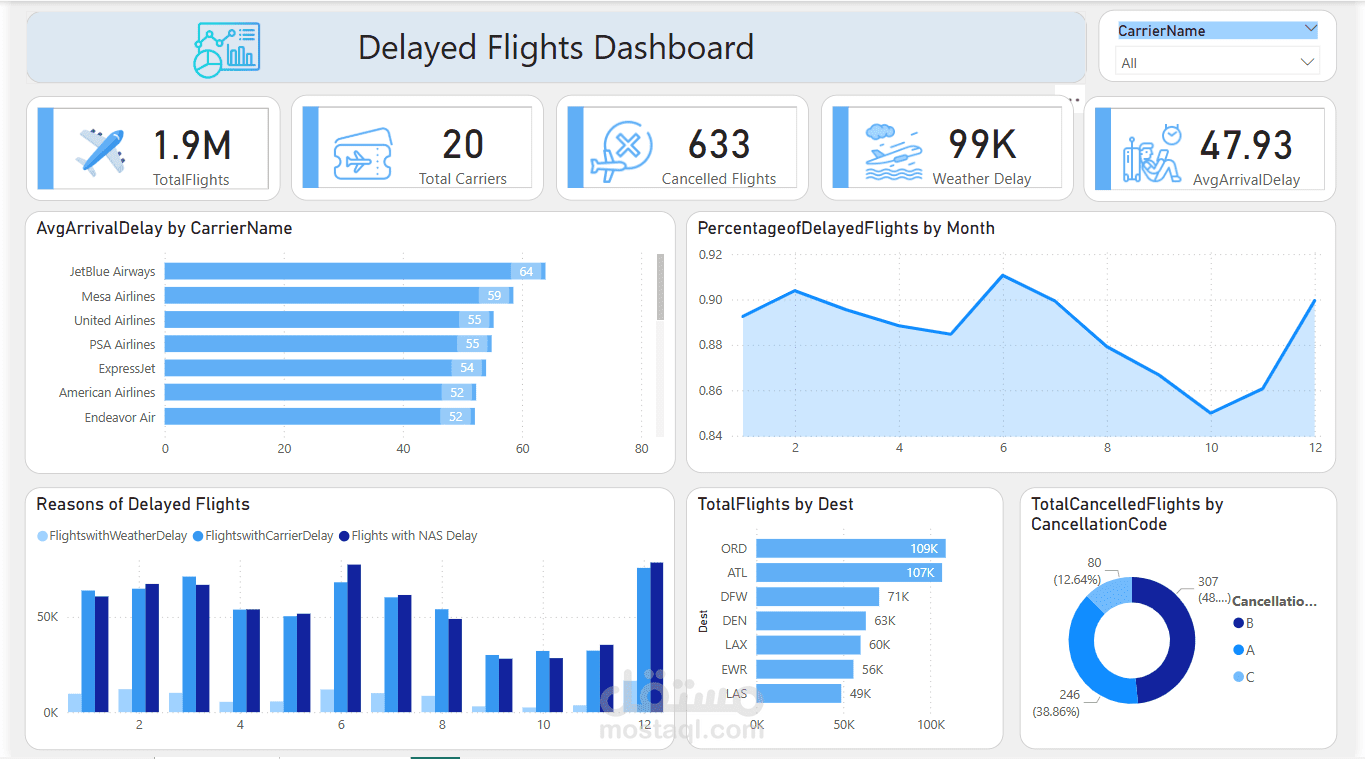The height and width of the screenshot is (759, 1365).
Task: Click the Cancellatio... legend title
Action: point(1275,601)
